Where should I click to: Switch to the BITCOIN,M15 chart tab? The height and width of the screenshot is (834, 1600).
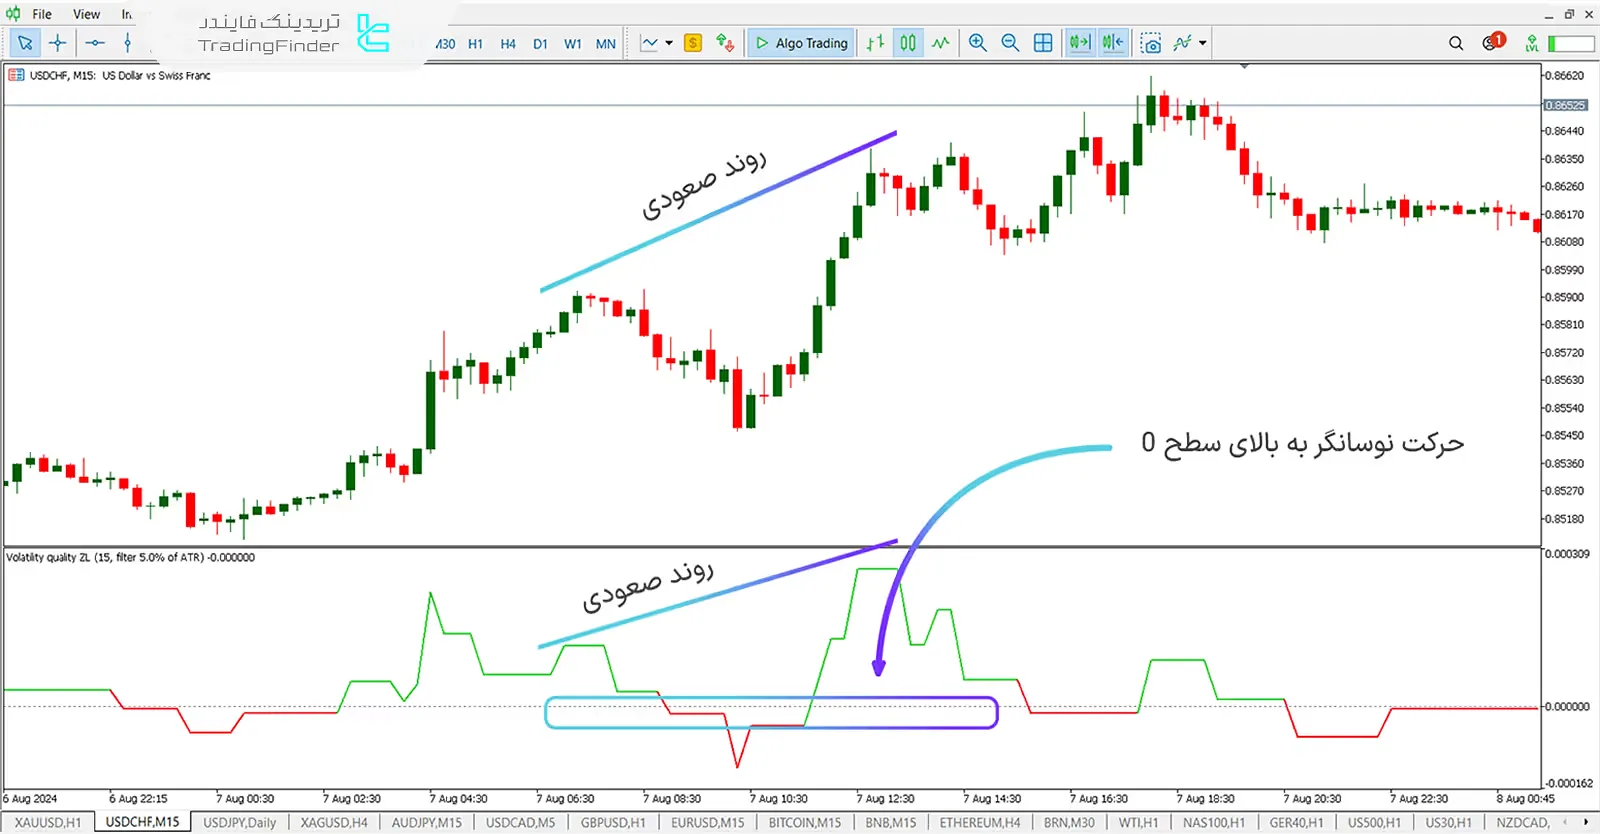click(805, 822)
